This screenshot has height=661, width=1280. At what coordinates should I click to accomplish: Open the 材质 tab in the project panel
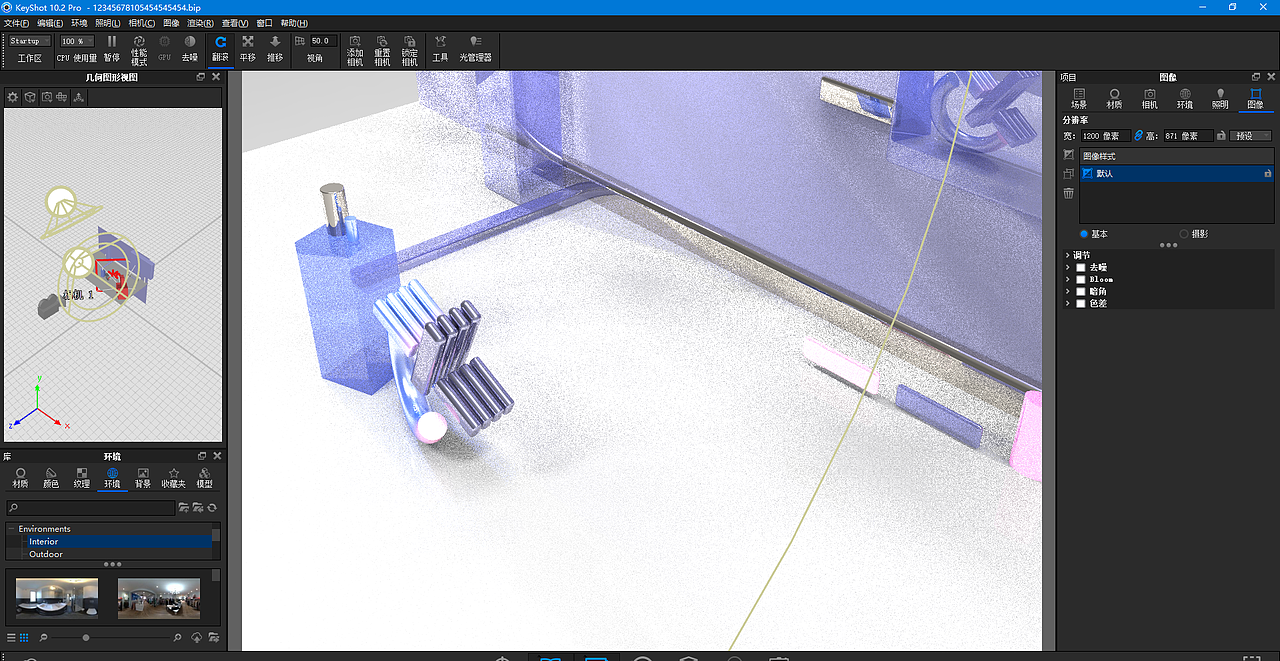[x=1115, y=97]
